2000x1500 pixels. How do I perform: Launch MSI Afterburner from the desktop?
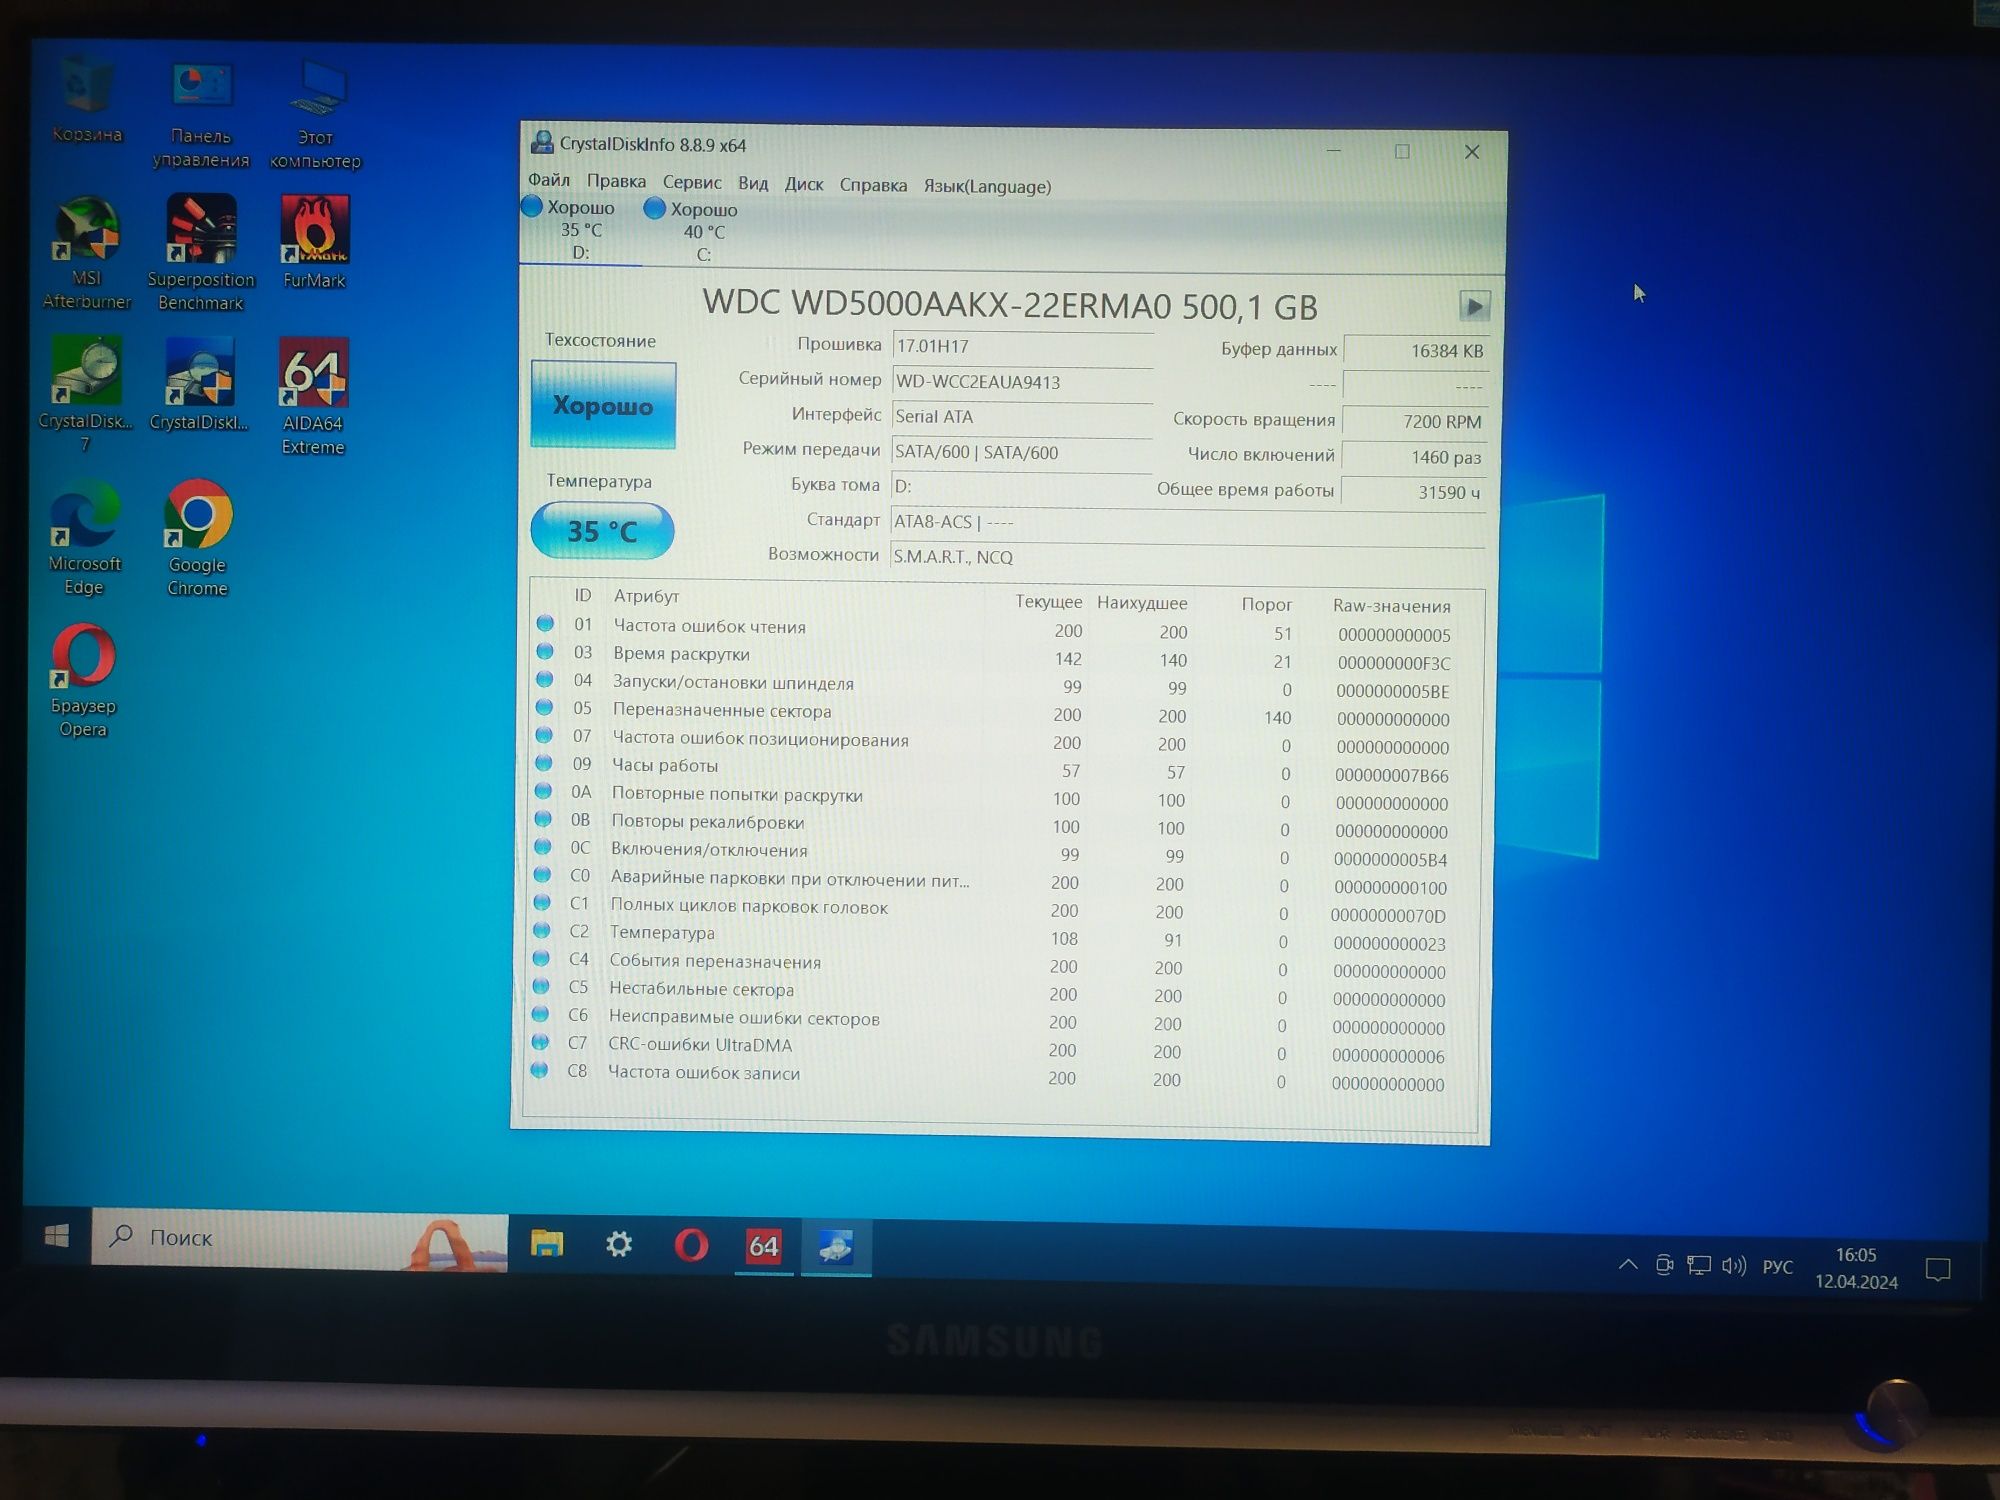(87, 252)
